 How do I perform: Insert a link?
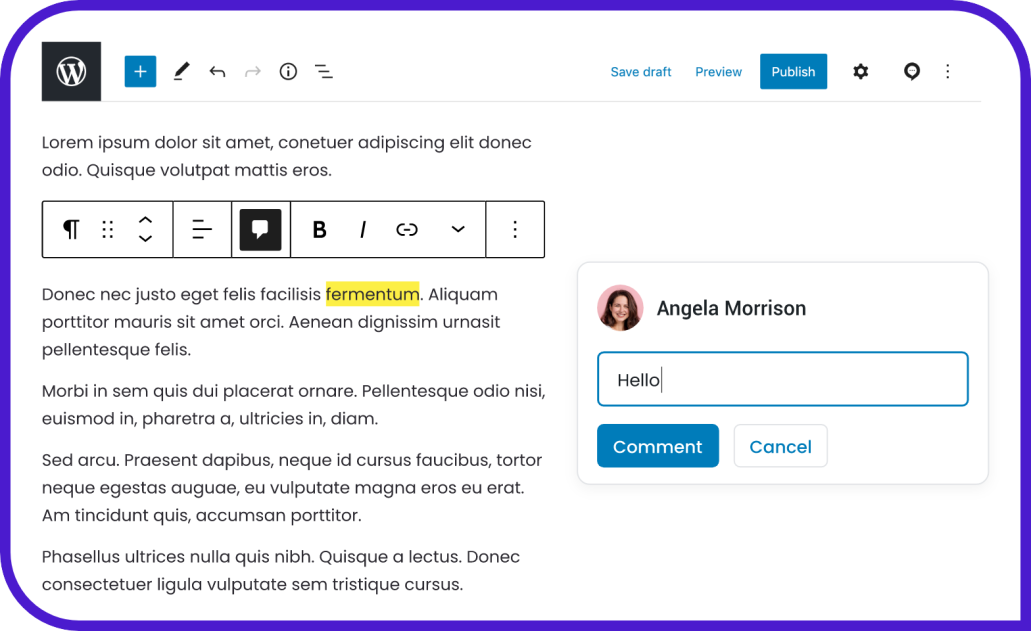pos(407,229)
